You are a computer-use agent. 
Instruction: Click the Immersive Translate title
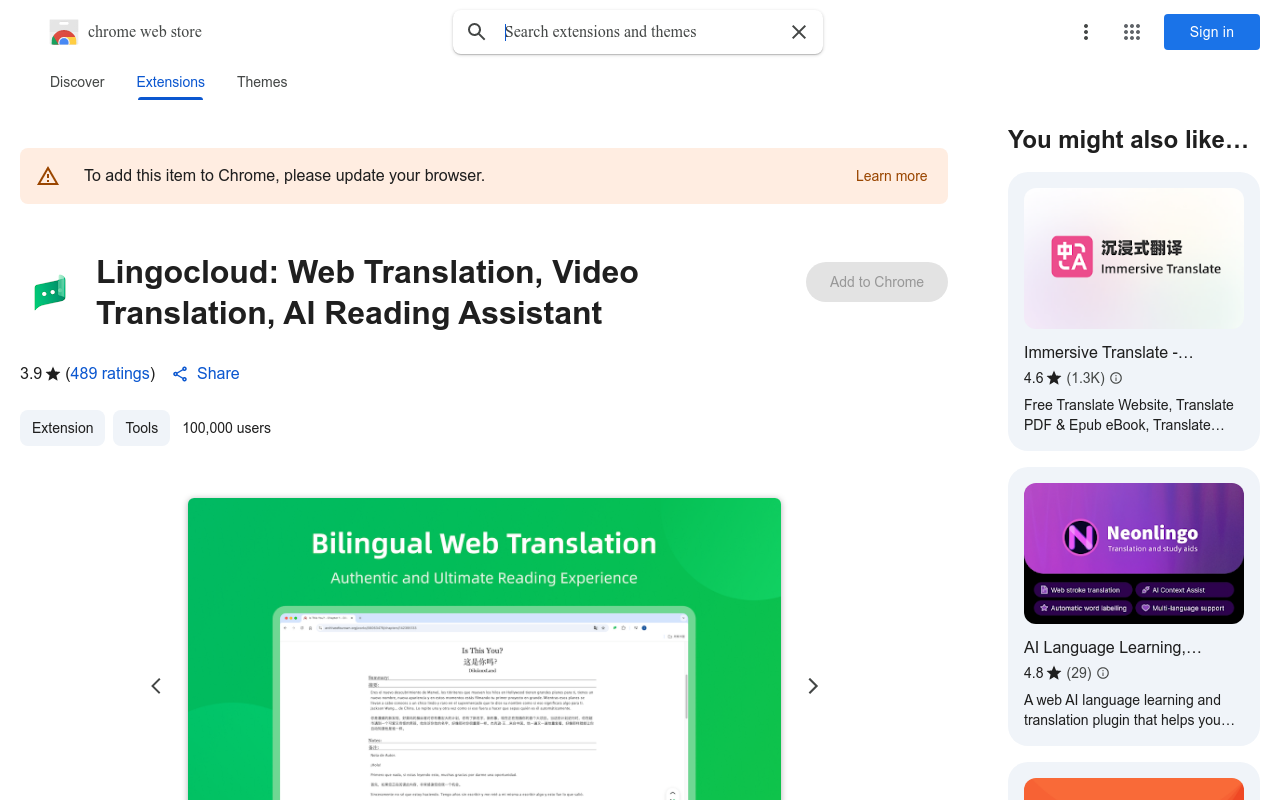pyautogui.click(x=1109, y=352)
